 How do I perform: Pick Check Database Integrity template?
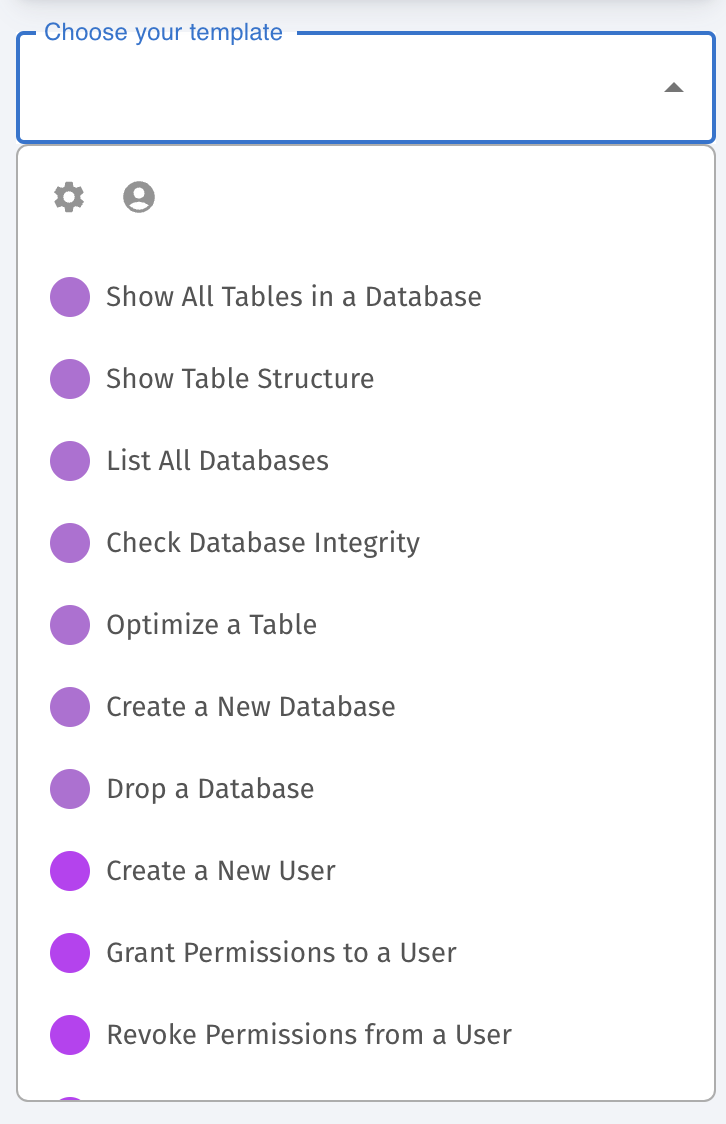point(366,543)
